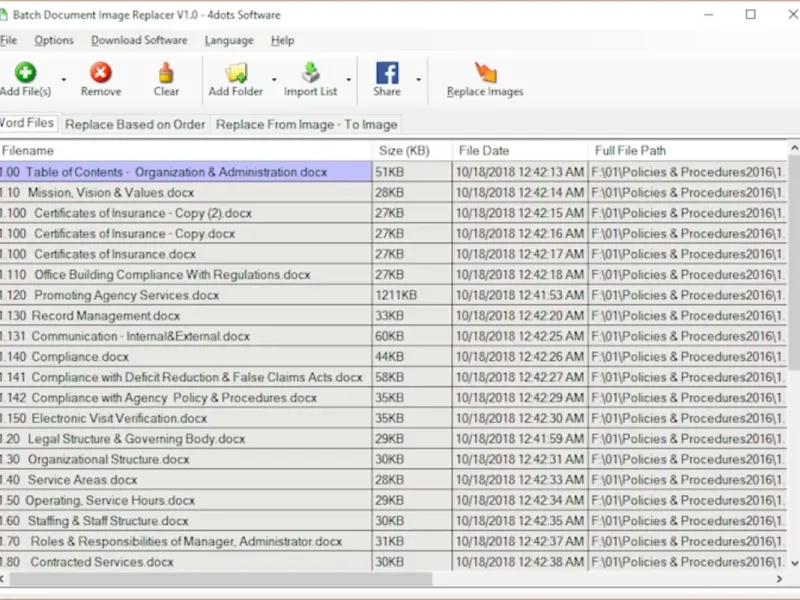The height and width of the screenshot is (600, 800).
Task: Open the Options menu
Action: pyautogui.click(x=54, y=40)
